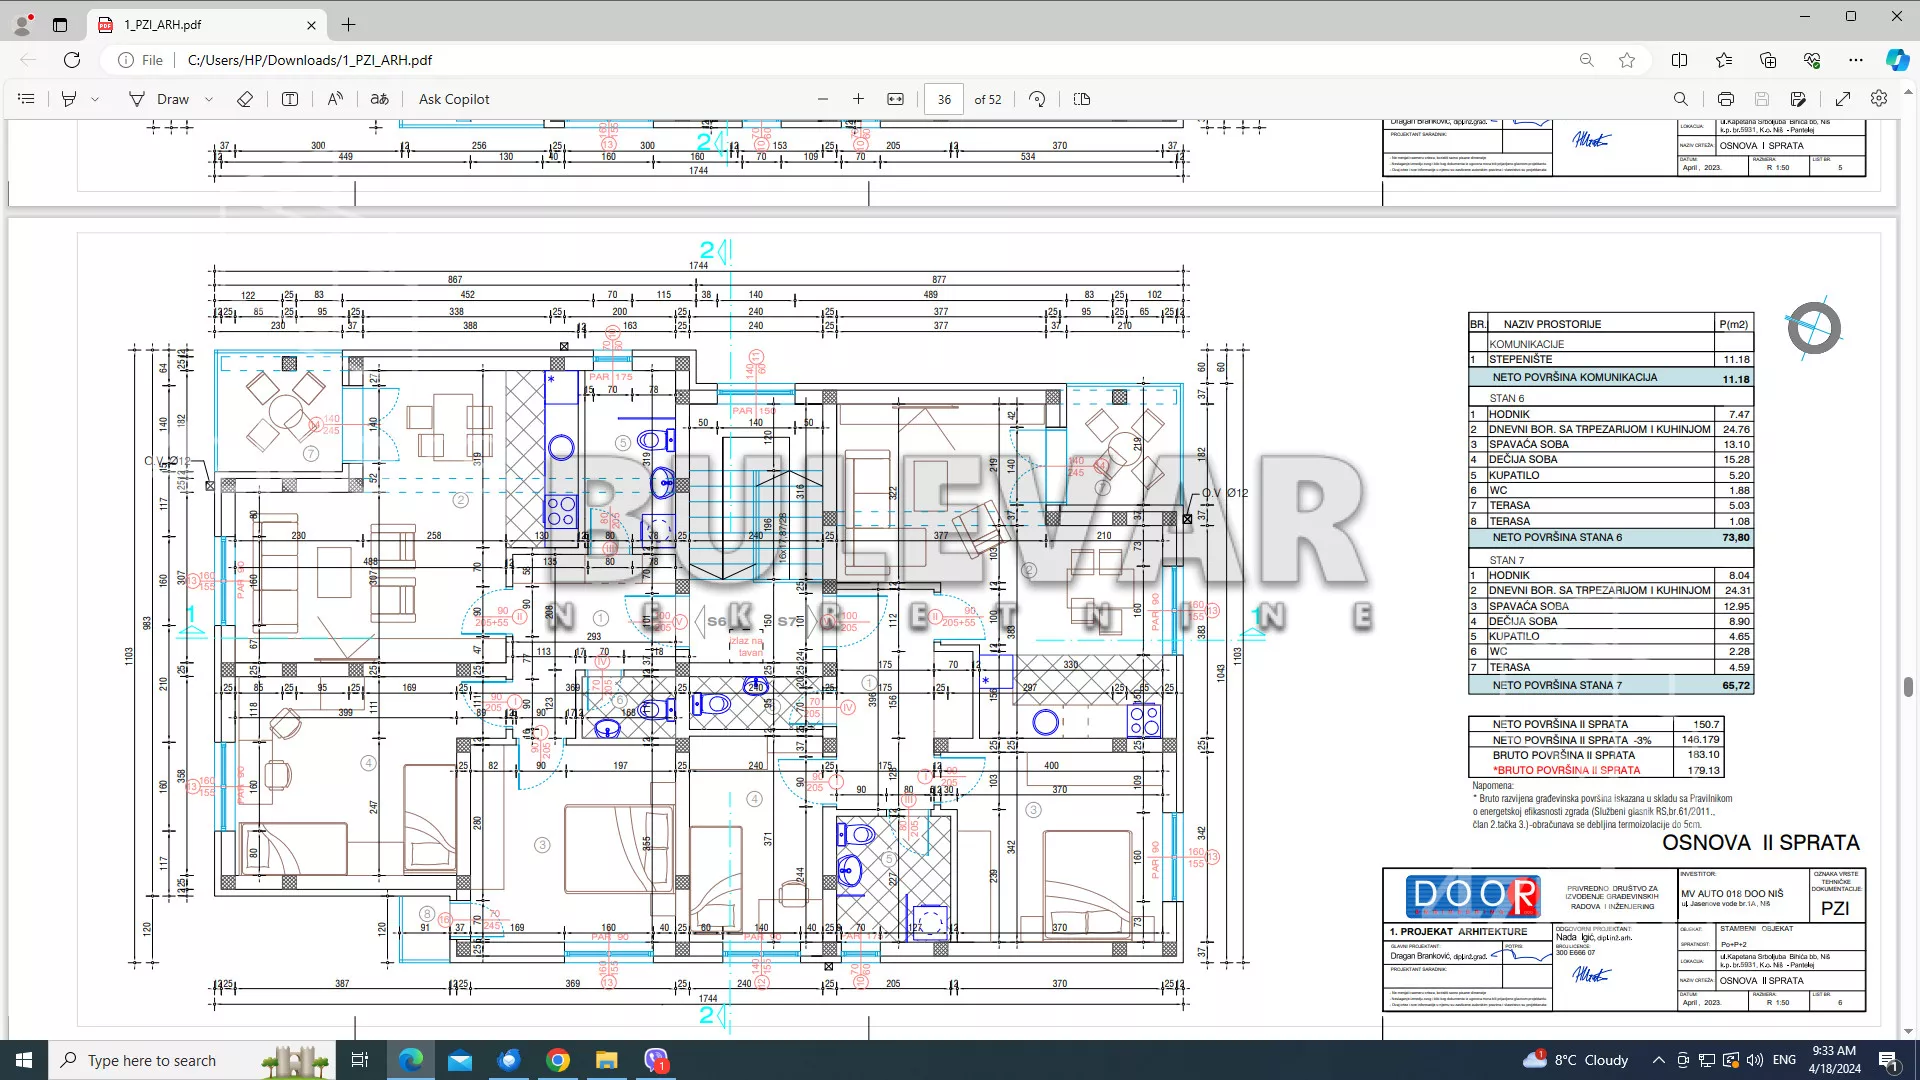Open the notification center
The height and width of the screenshot is (1080, 1920).
[x=1889, y=1060]
